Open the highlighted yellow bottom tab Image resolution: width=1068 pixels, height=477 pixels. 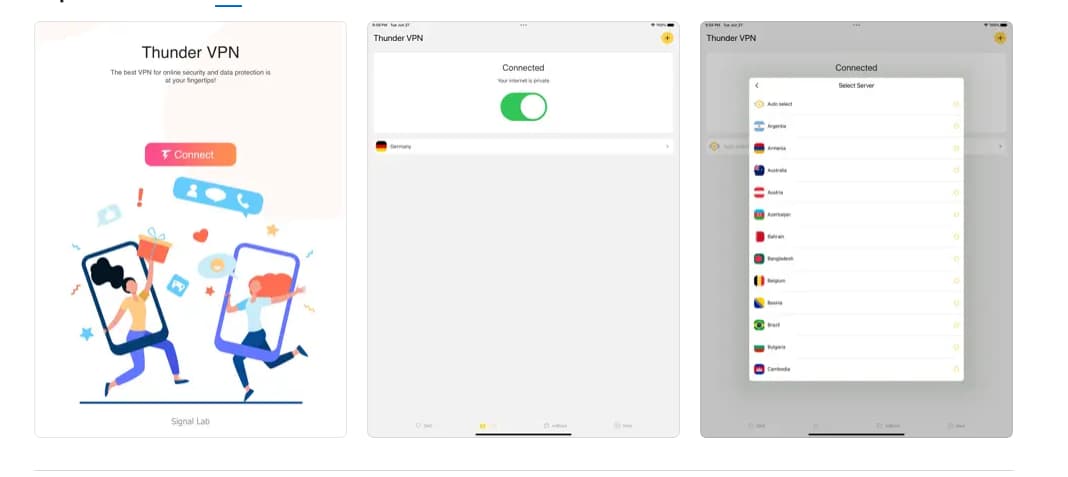click(x=488, y=426)
